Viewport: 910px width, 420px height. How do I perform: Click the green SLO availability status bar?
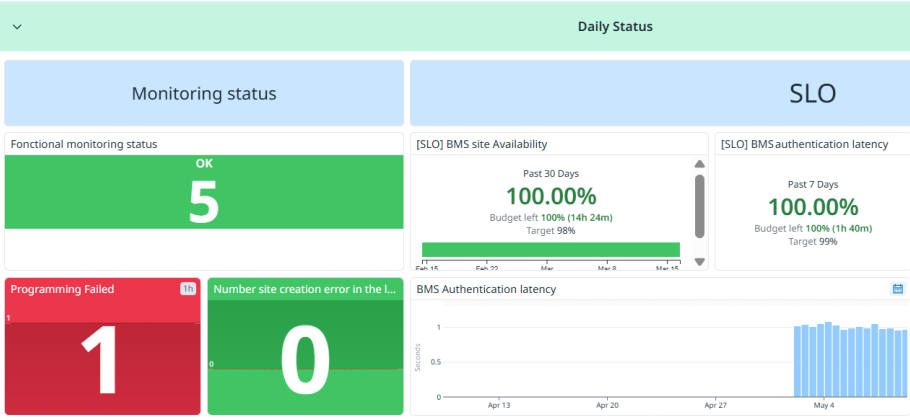click(x=550, y=250)
